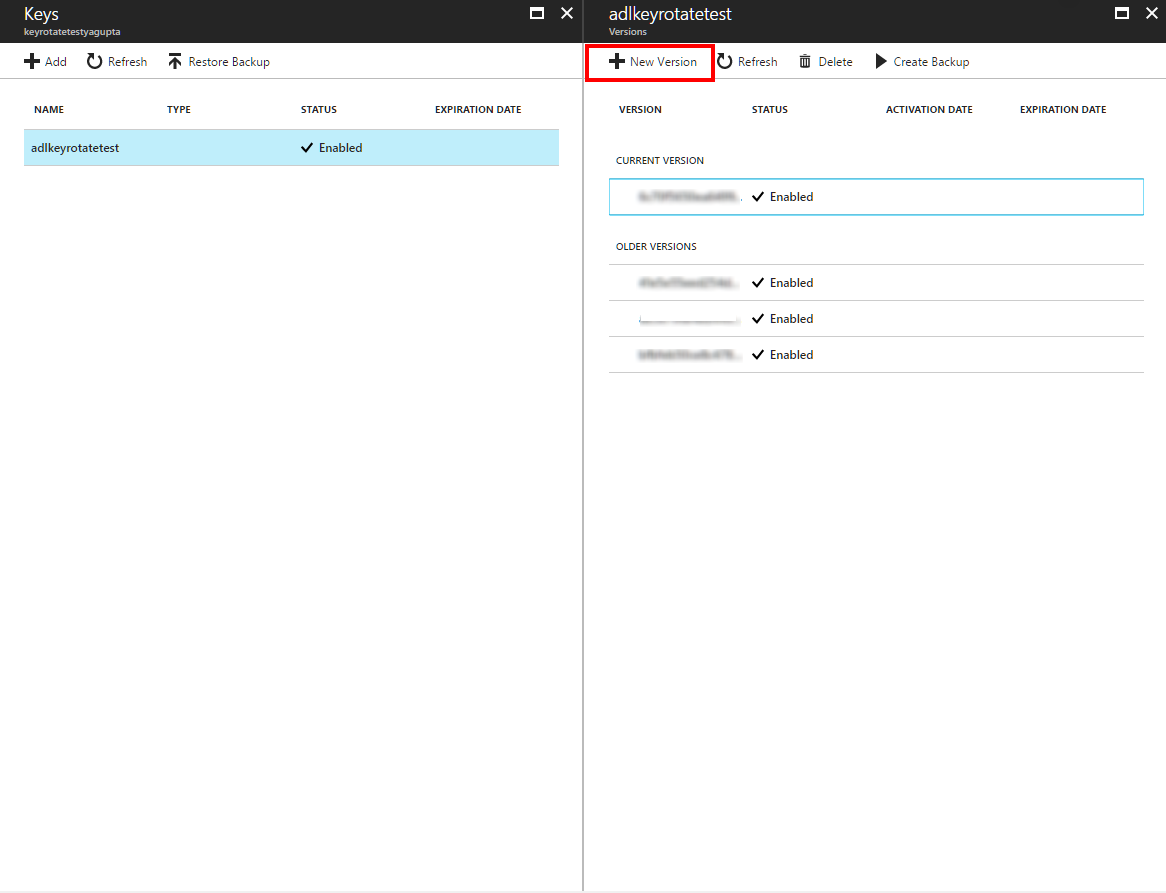
Task: Maximize the adlkeyrotatetest Versions blade
Action: 1122,13
